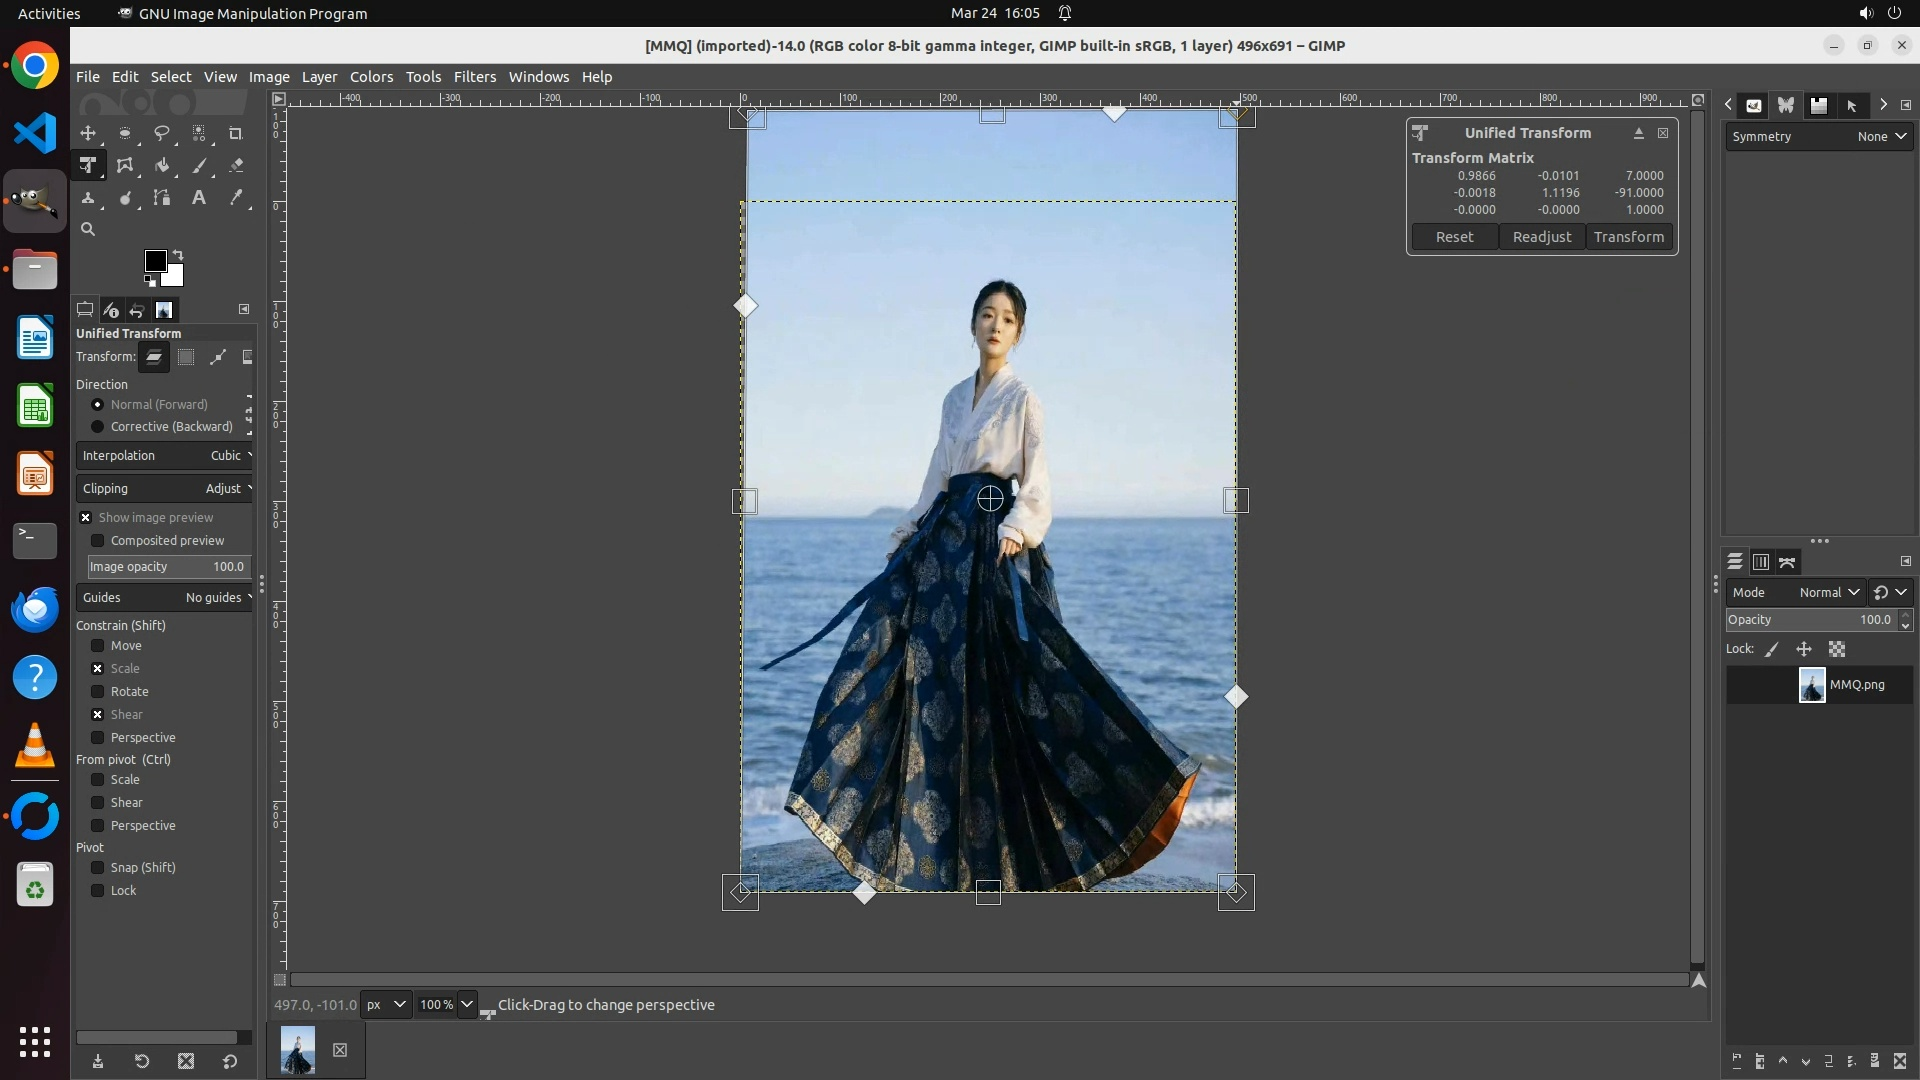Toggle the Rotate constrain checkbox

(x=98, y=692)
